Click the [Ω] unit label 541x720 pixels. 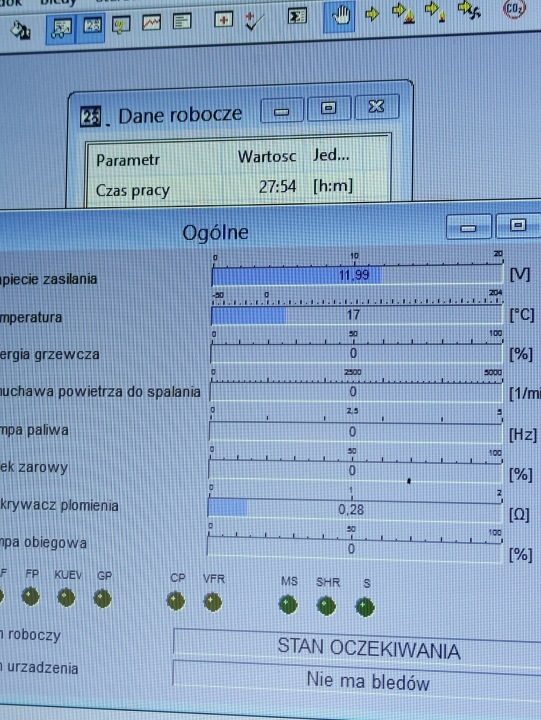pyautogui.click(x=520, y=515)
